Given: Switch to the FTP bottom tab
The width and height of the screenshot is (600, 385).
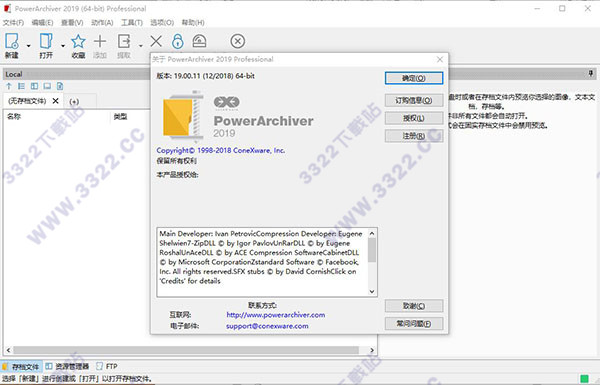Looking at the screenshot, I should (x=107, y=366).
